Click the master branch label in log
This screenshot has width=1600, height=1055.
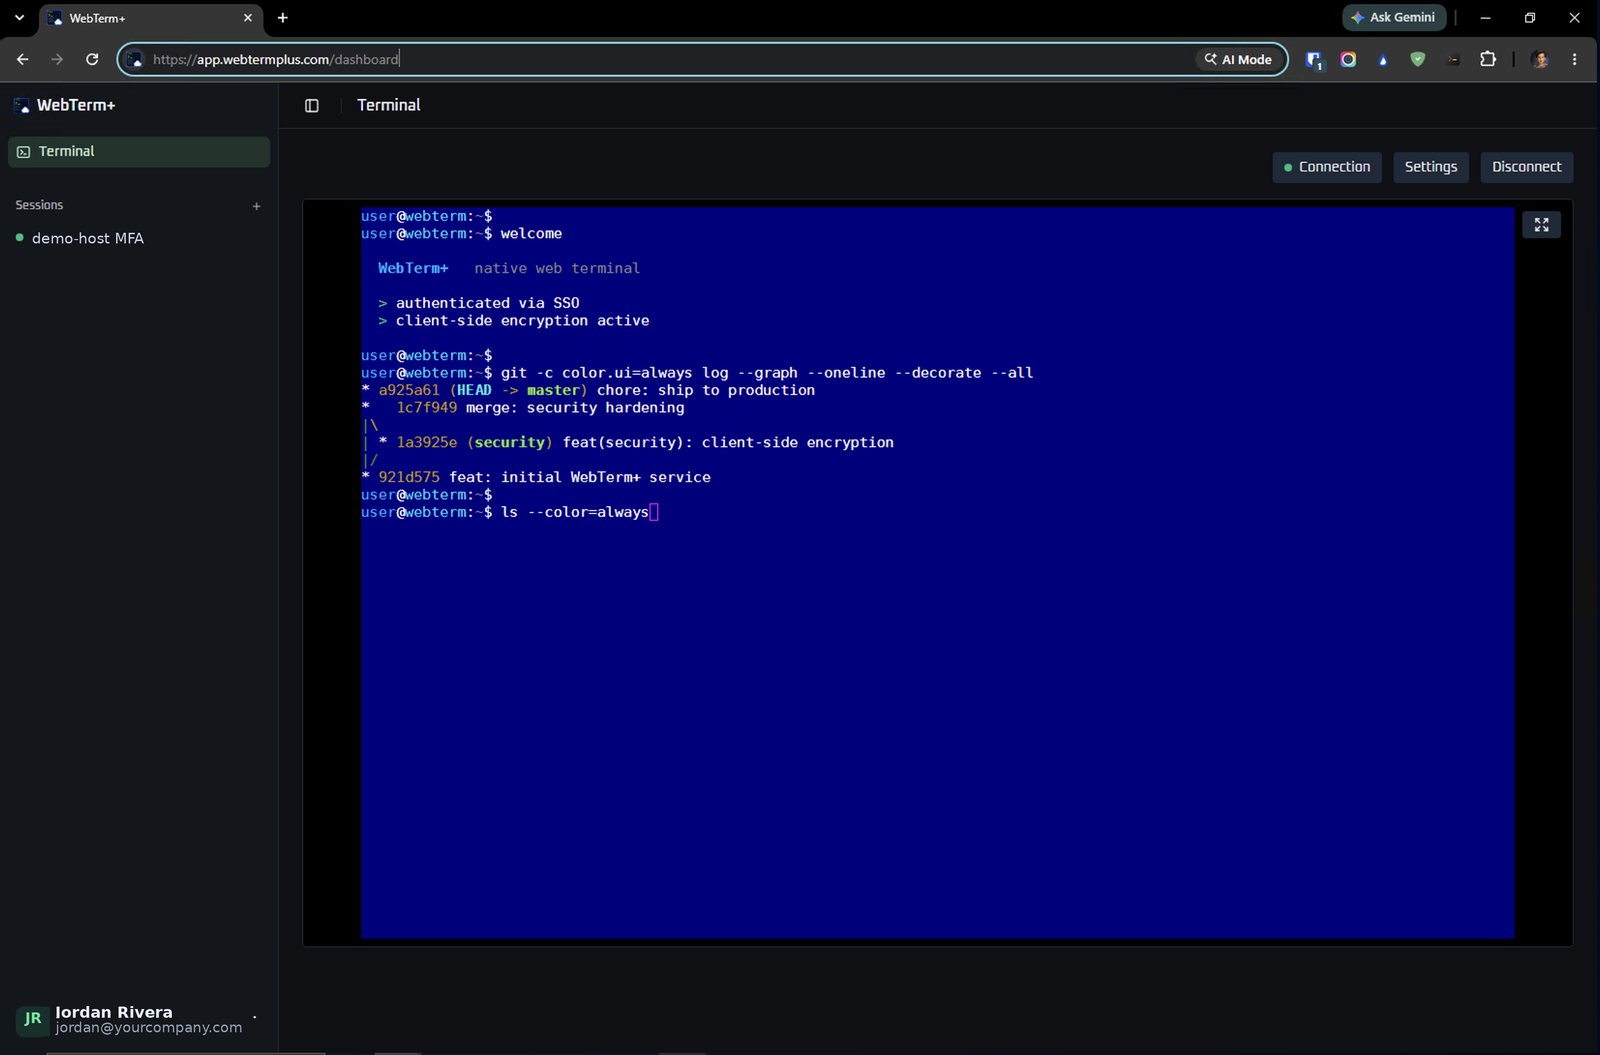(x=553, y=390)
